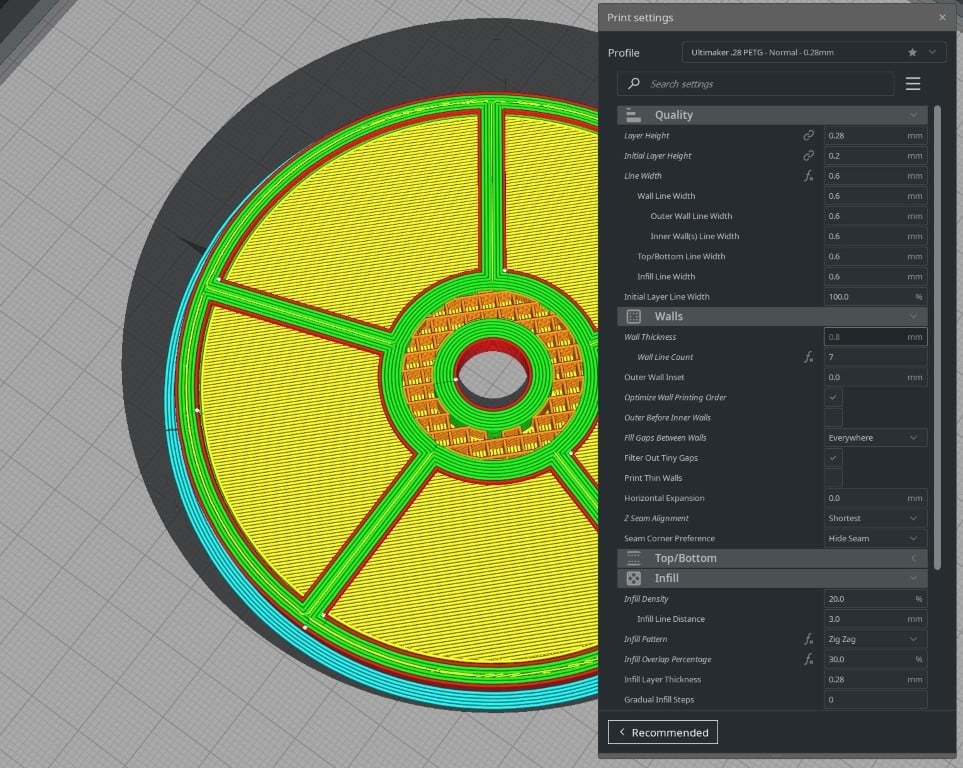Image resolution: width=963 pixels, height=768 pixels.
Task: Click the link icon beside Initial Layer Height
Action: (x=808, y=155)
